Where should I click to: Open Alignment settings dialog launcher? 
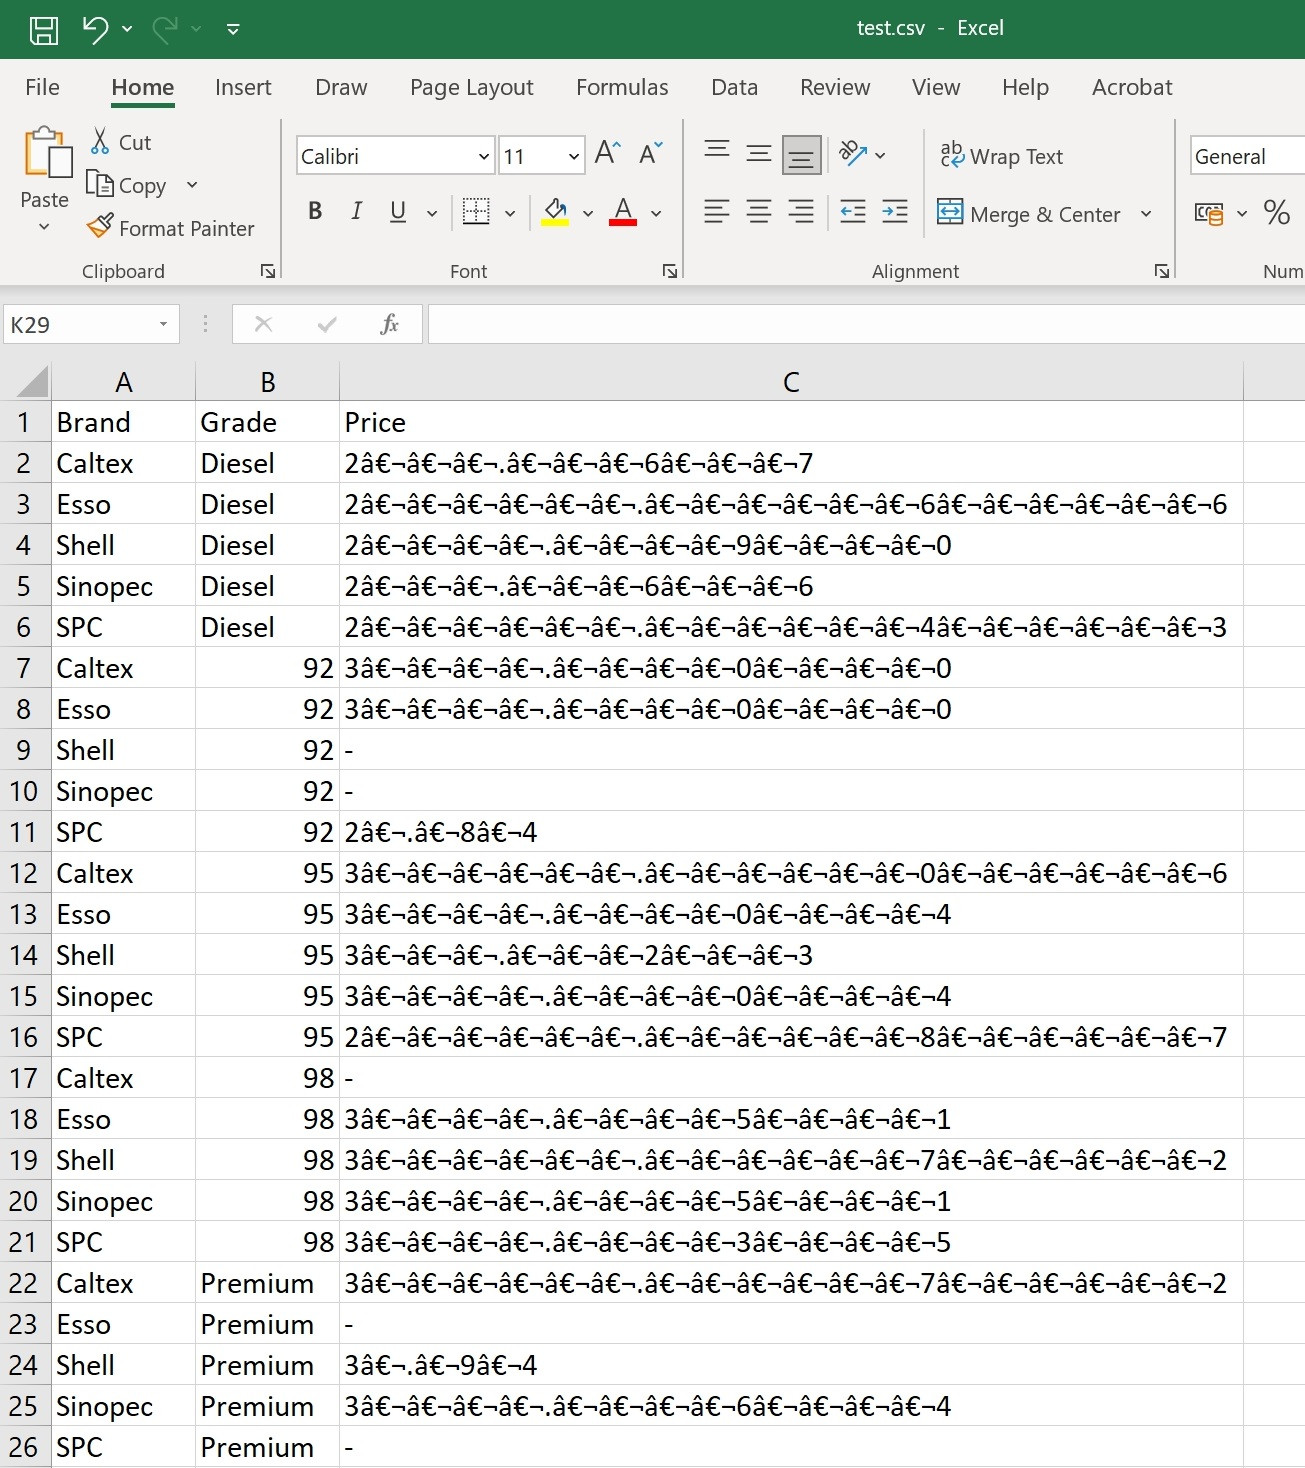(1162, 271)
